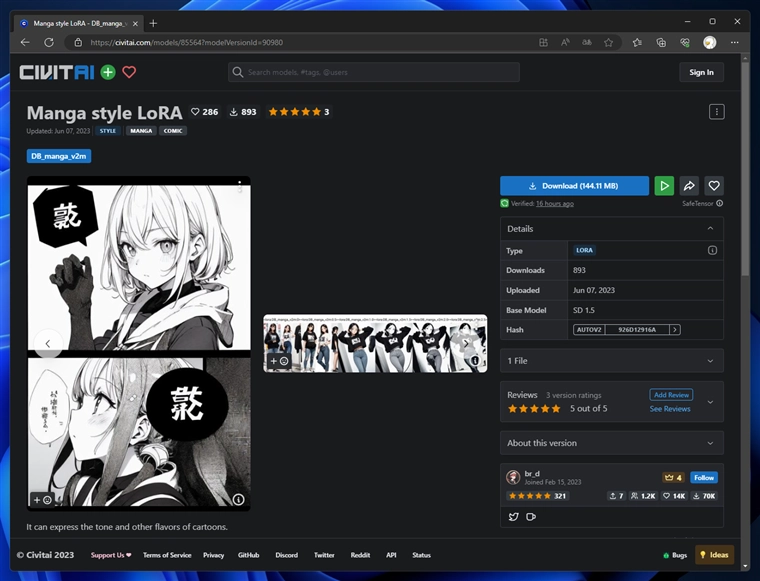Click the search models input field
Image resolution: width=760 pixels, height=581 pixels.
374,72
